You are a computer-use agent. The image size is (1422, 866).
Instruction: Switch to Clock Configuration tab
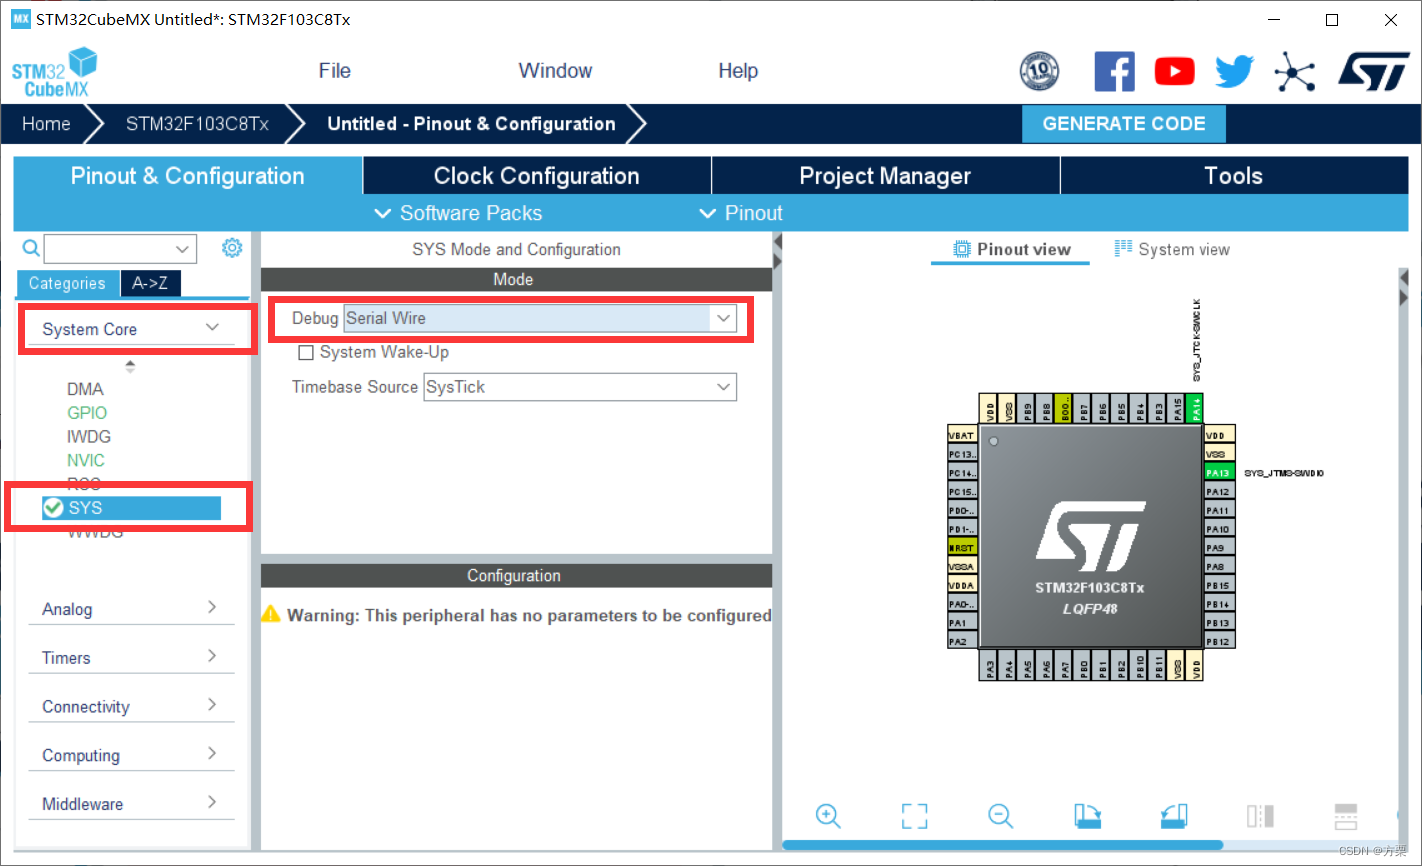[x=537, y=176]
